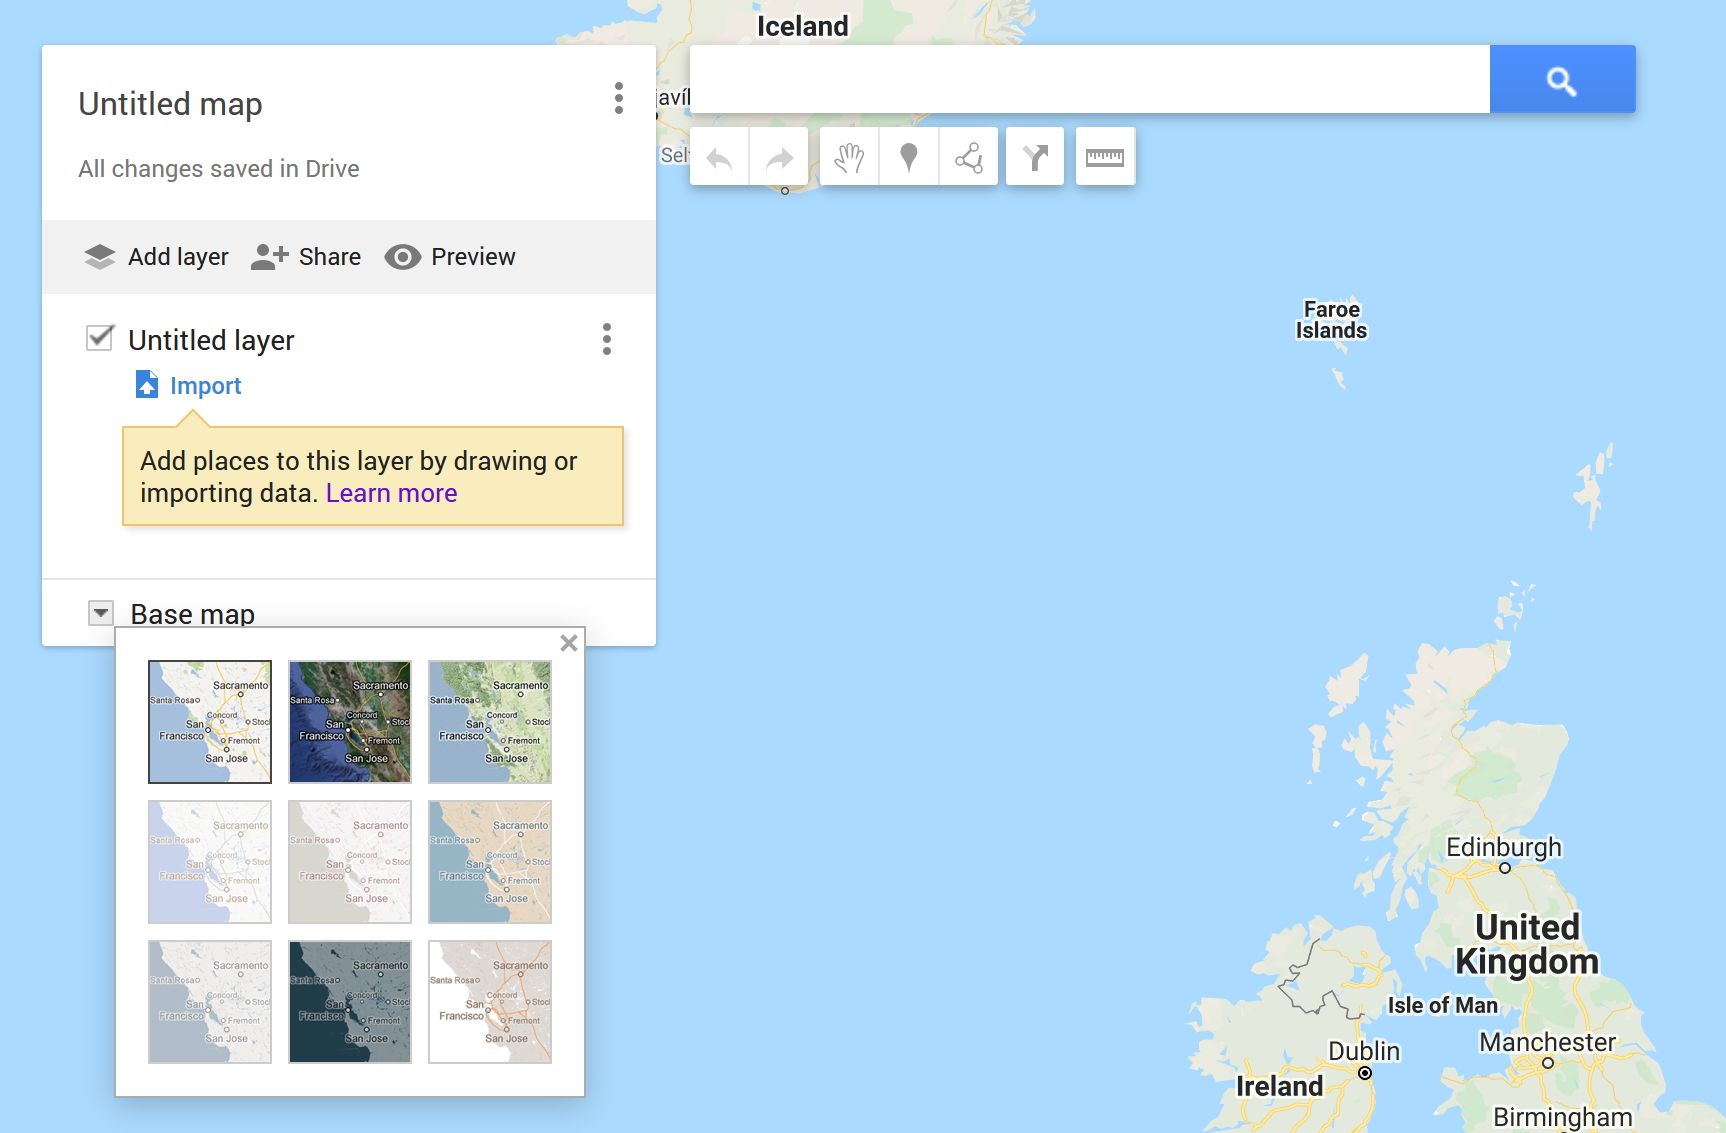This screenshot has width=1726, height=1133.
Task: Choose the white-water orange-roads base map thumbnail
Action: click(490, 1002)
